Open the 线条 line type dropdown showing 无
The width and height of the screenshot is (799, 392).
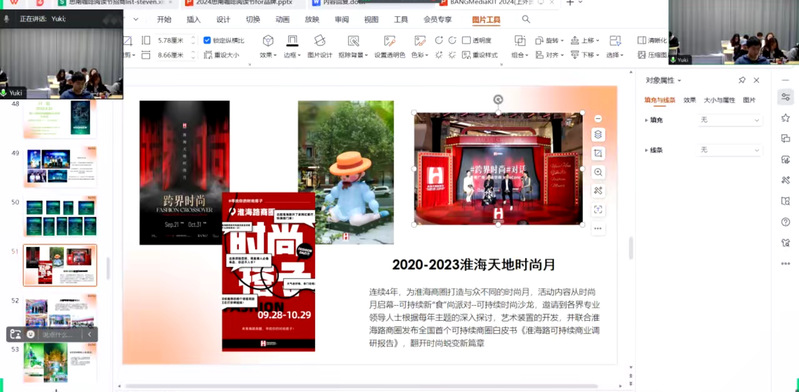click(729, 150)
